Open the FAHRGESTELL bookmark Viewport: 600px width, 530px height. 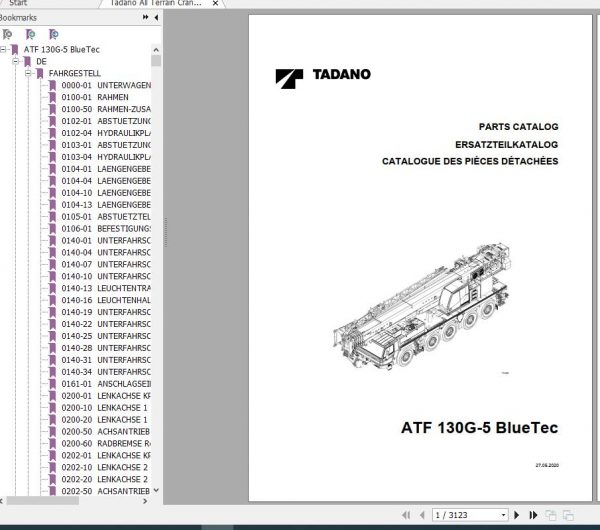tap(75, 73)
